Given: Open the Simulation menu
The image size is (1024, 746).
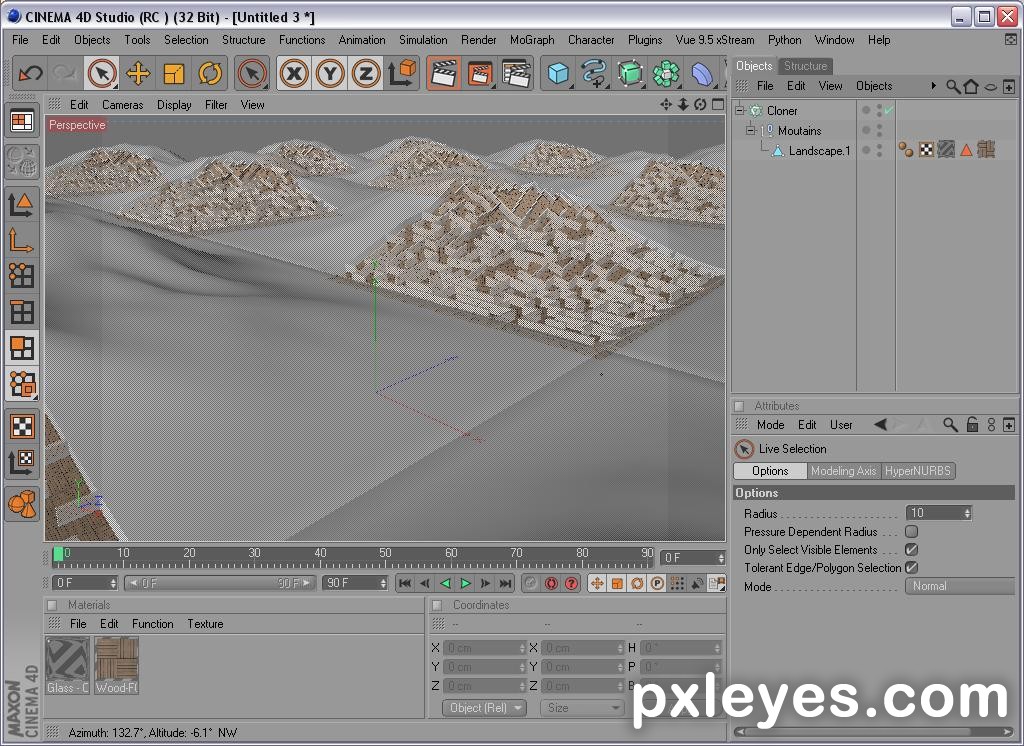Looking at the screenshot, I should (x=423, y=40).
